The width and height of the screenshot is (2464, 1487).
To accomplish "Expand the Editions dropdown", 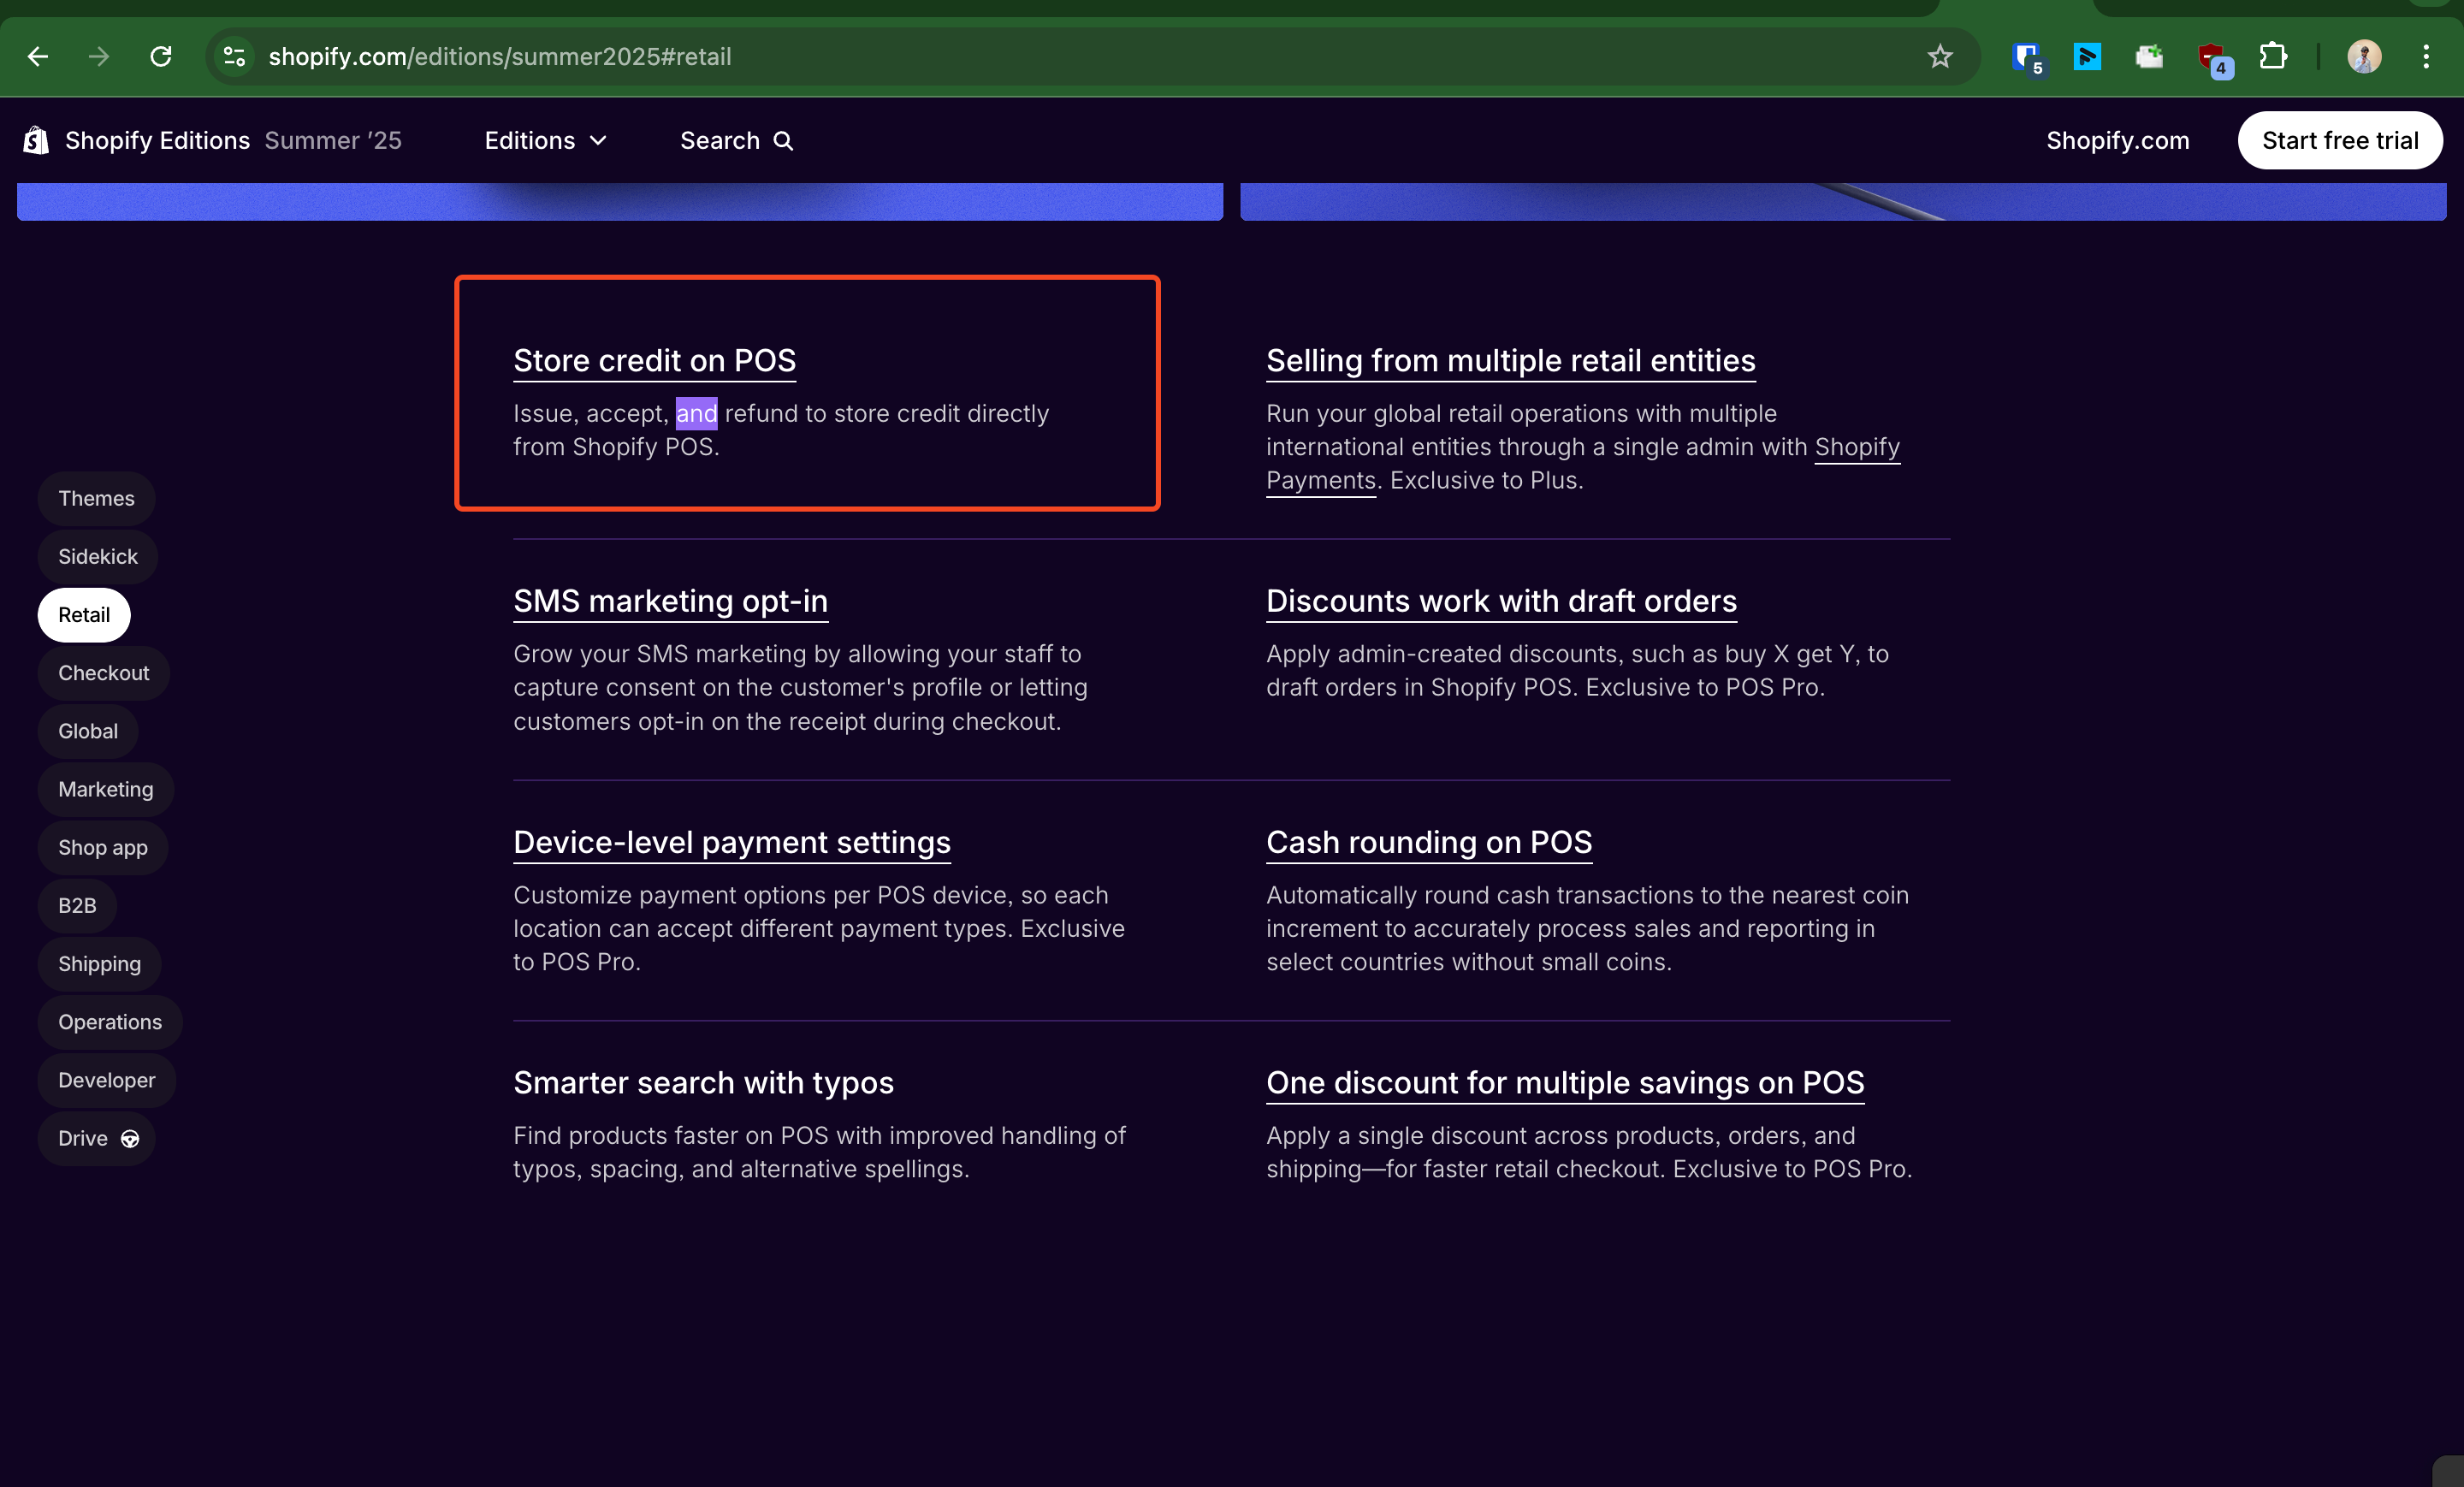I will tap(545, 141).
